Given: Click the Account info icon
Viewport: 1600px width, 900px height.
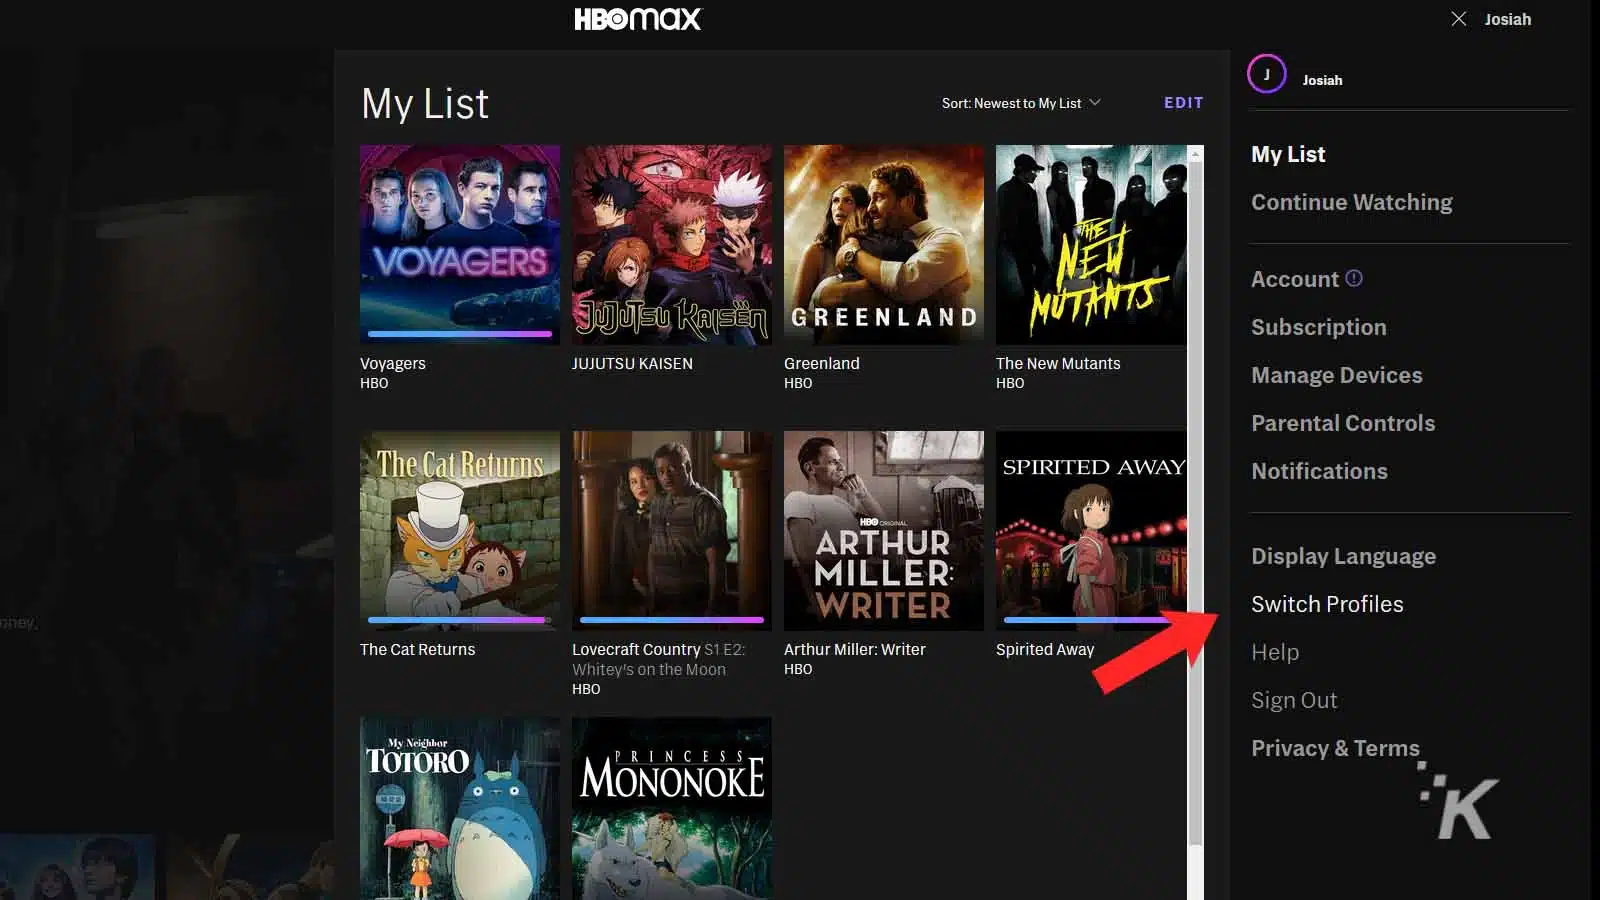Looking at the screenshot, I should pyautogui.click(x=1355, y=279).
